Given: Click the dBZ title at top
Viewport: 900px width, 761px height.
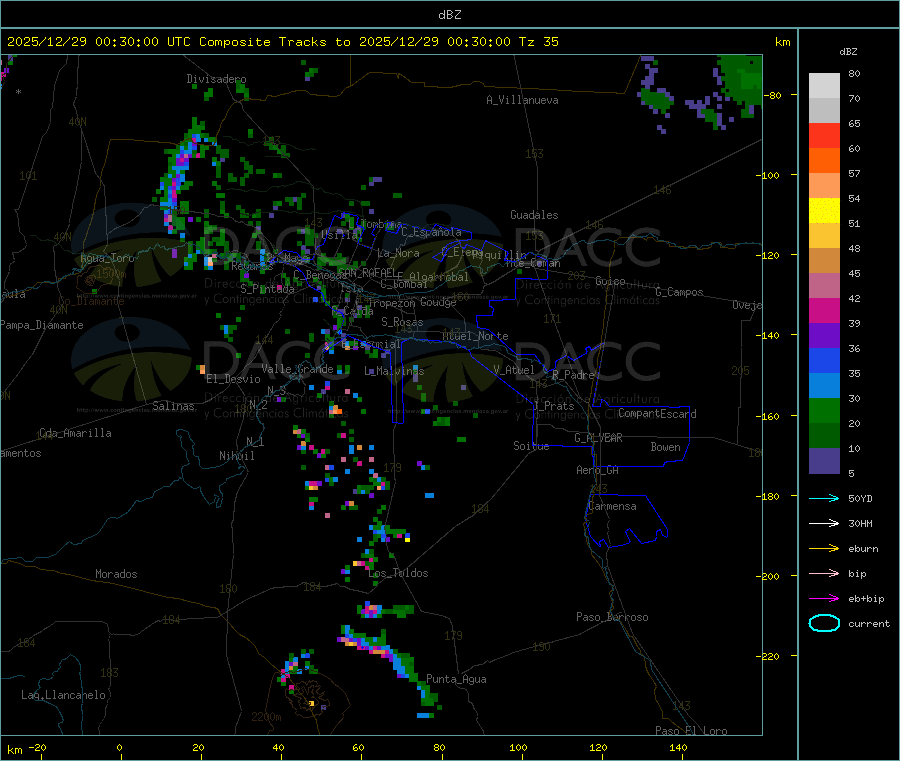Looking at the screenshot, I should pyautogui.click(x=449, y=15).
